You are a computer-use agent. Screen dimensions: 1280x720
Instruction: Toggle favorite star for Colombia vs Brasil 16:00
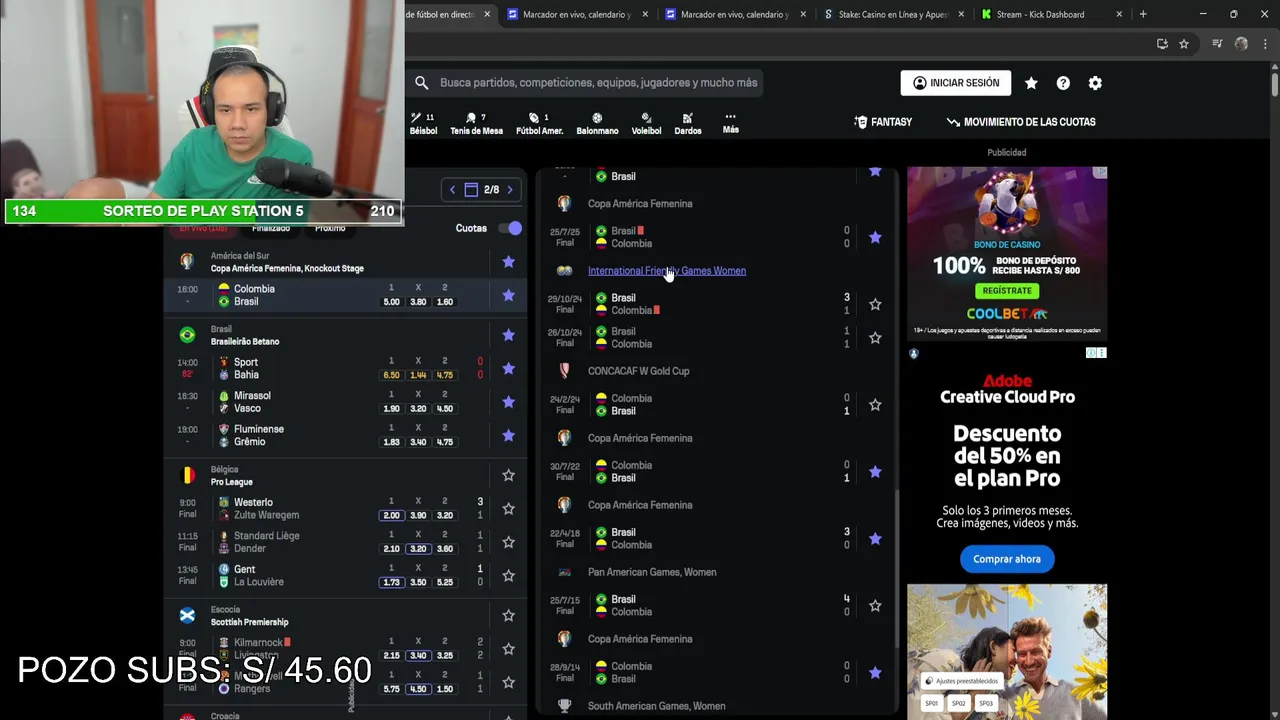[x=508, y=295]
